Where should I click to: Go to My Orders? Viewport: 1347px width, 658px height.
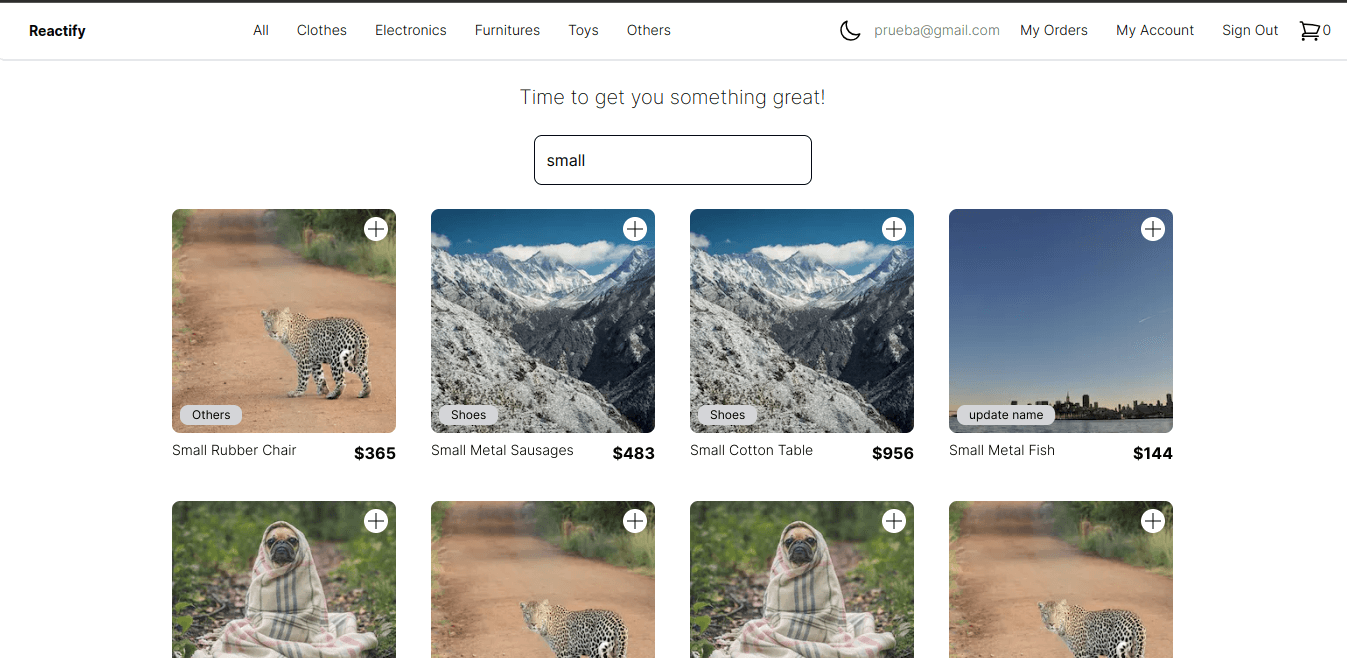[1053, 31]
